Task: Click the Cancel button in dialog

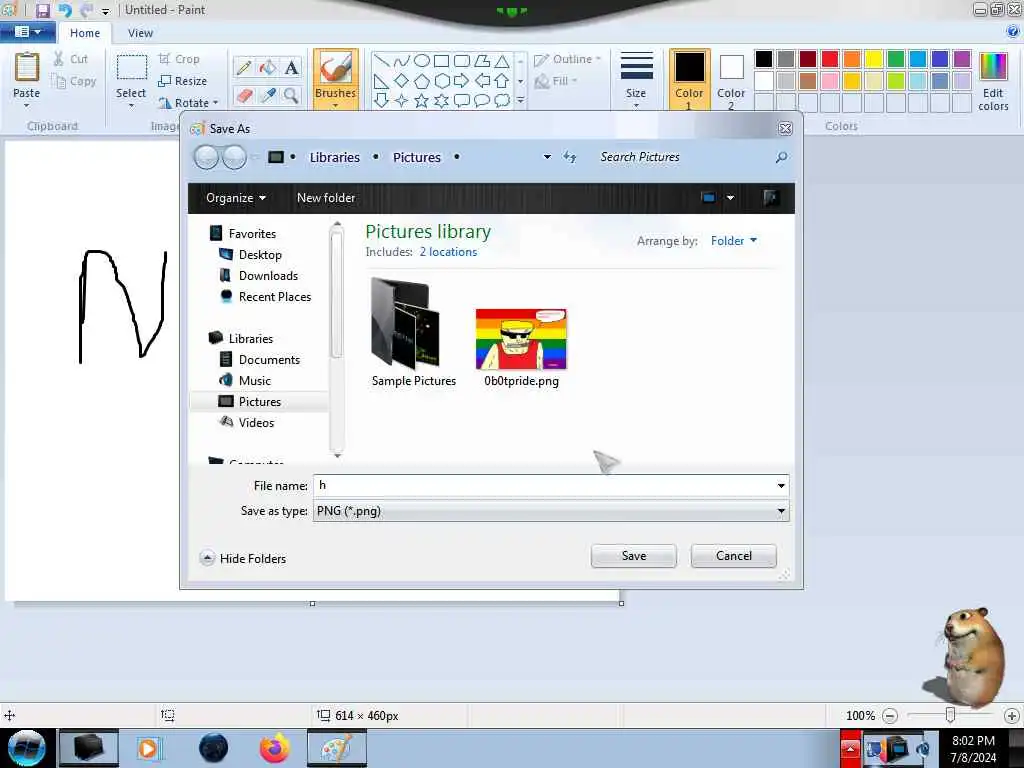Action: coord(733,556)
